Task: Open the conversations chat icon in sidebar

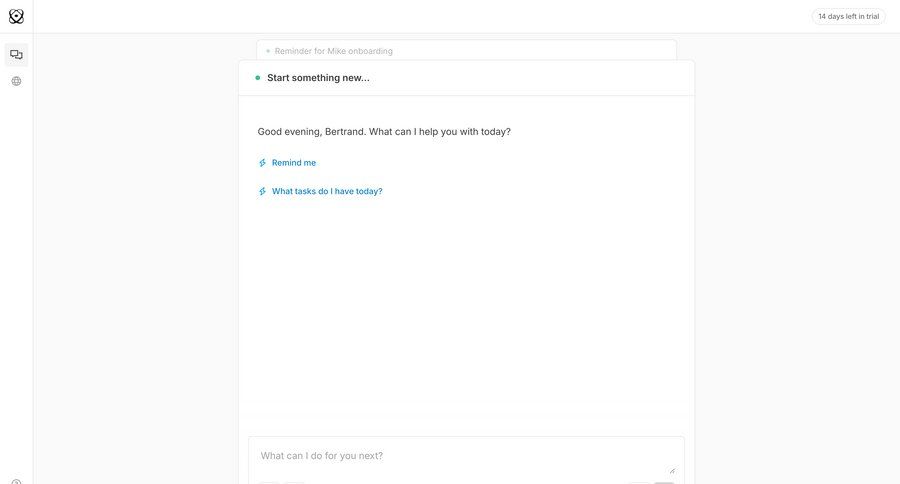Action: [16, 55]
